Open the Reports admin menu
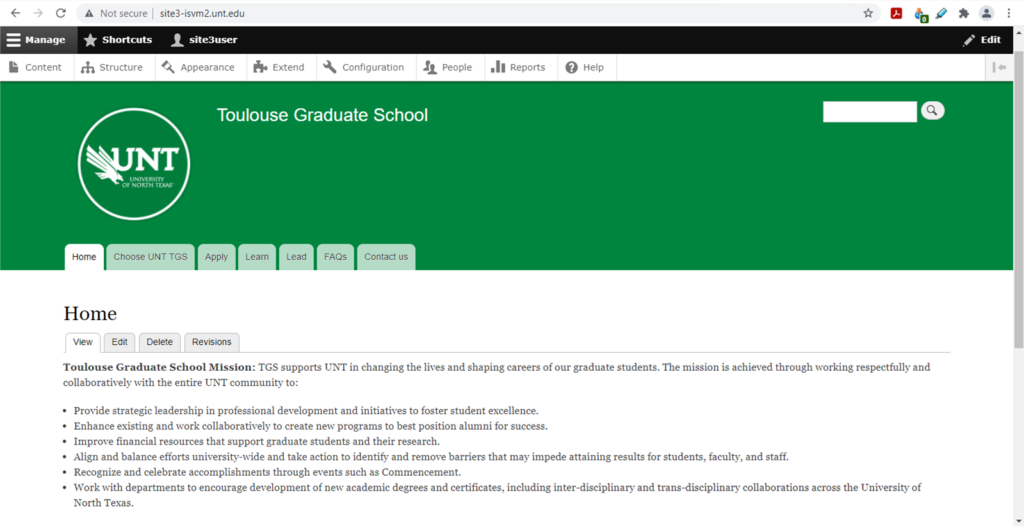Screen dimensions: 1024x527 pyautogui.click(x=519, y=67)
